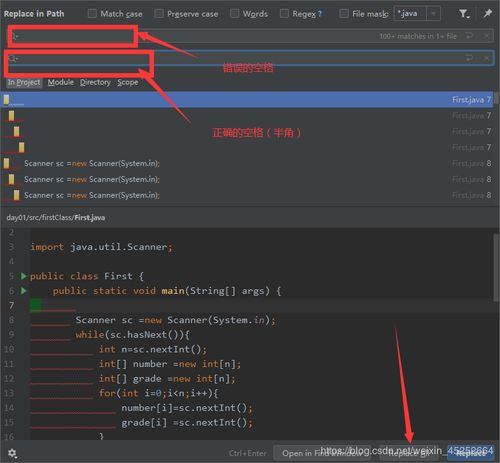Click the filter funnel icon
This screenshot has width=500, height=463.
click(464, 14)
